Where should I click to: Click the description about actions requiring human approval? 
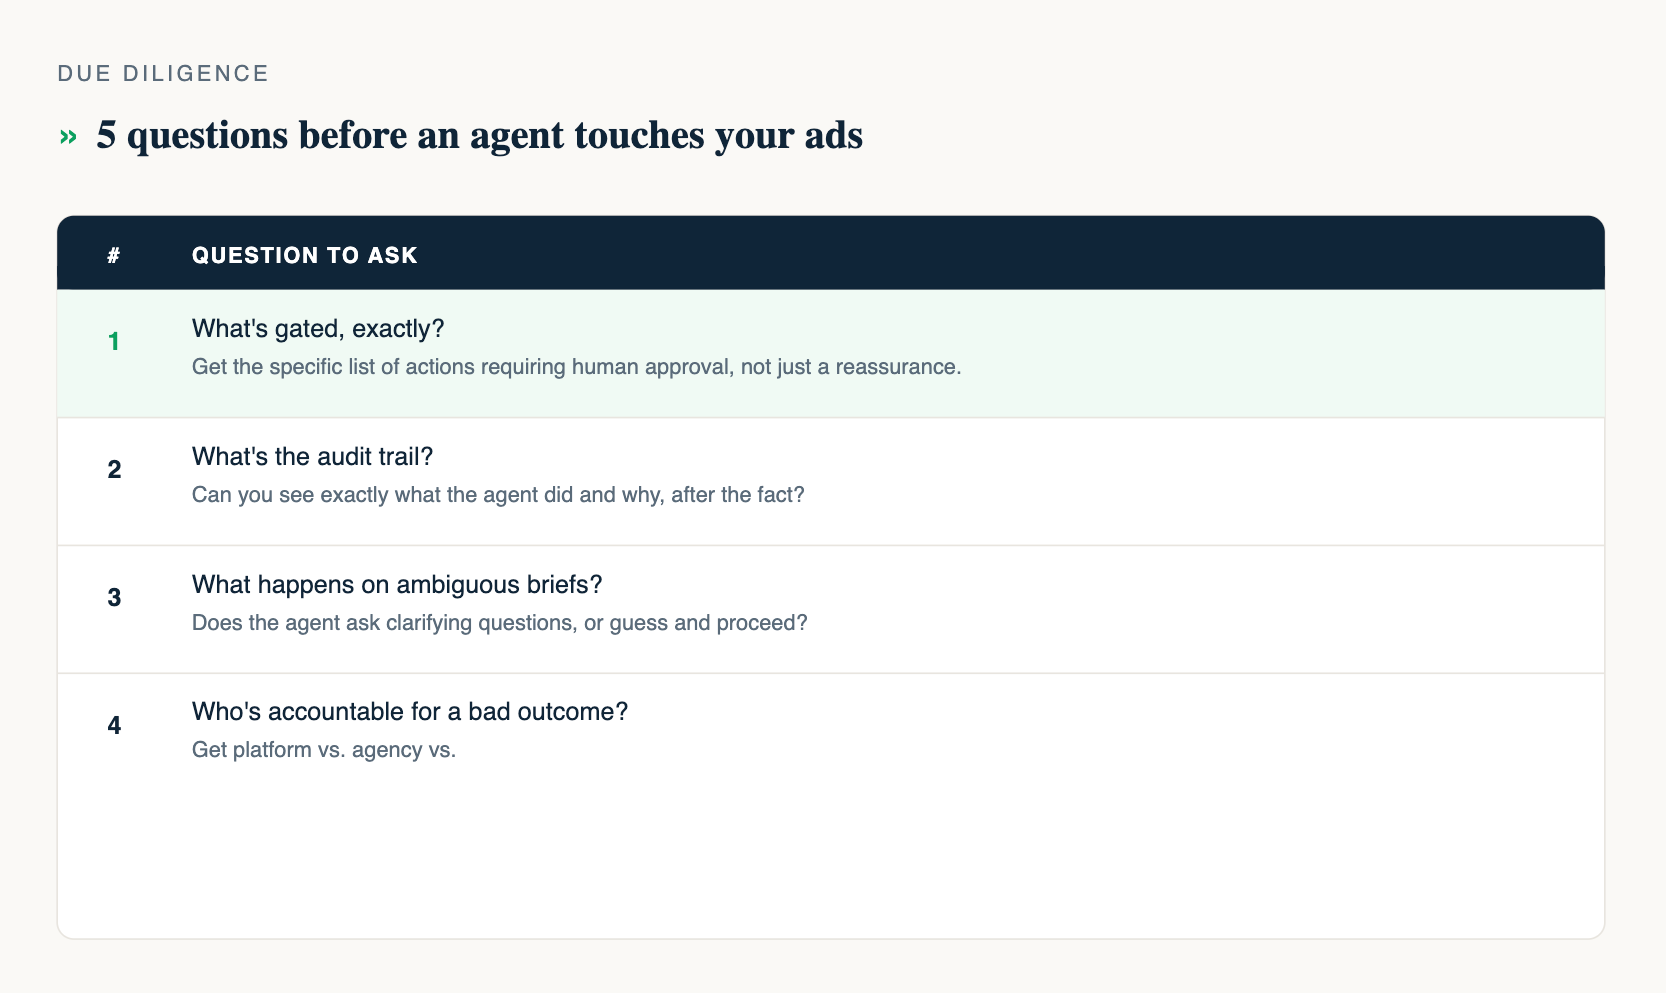pos(576,367)
